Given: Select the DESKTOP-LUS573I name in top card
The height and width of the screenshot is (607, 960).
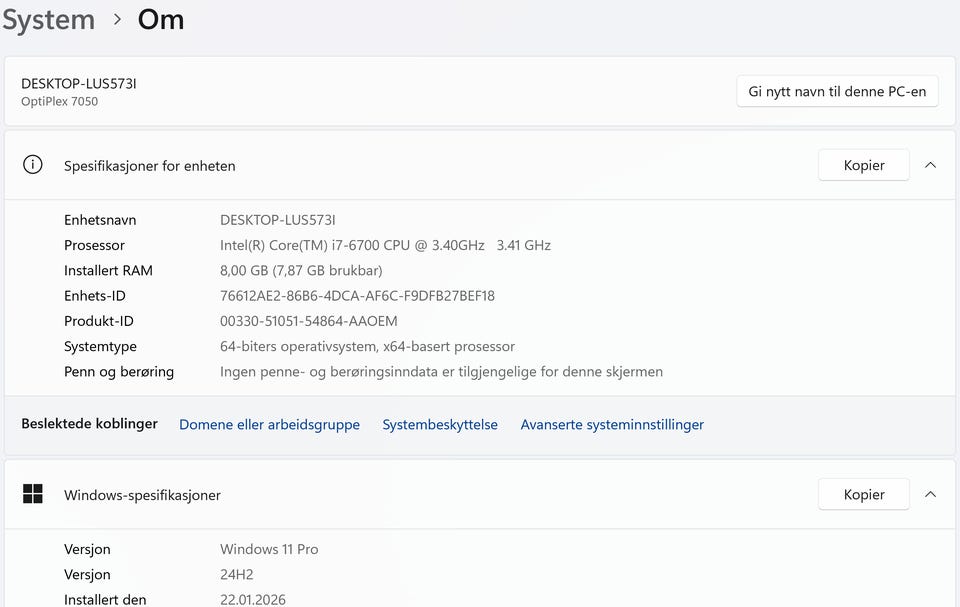Looking at the screenshot, I should [x=78, y=84].
